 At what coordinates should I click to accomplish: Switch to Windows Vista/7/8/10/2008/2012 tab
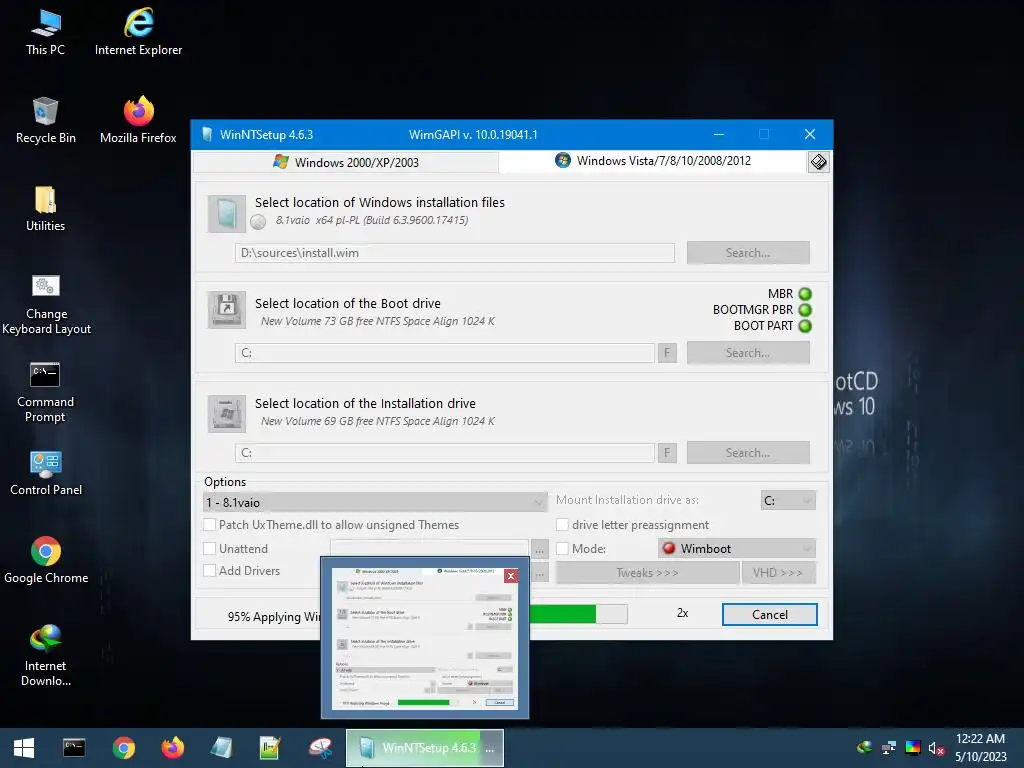pos(653,161)
